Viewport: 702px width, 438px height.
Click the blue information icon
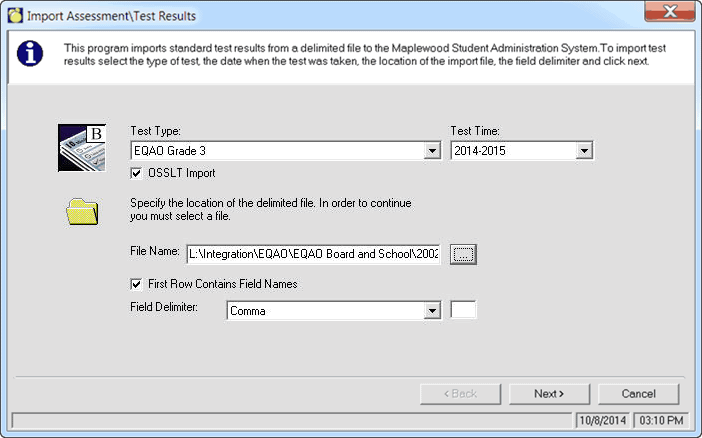tap(31, 55)
